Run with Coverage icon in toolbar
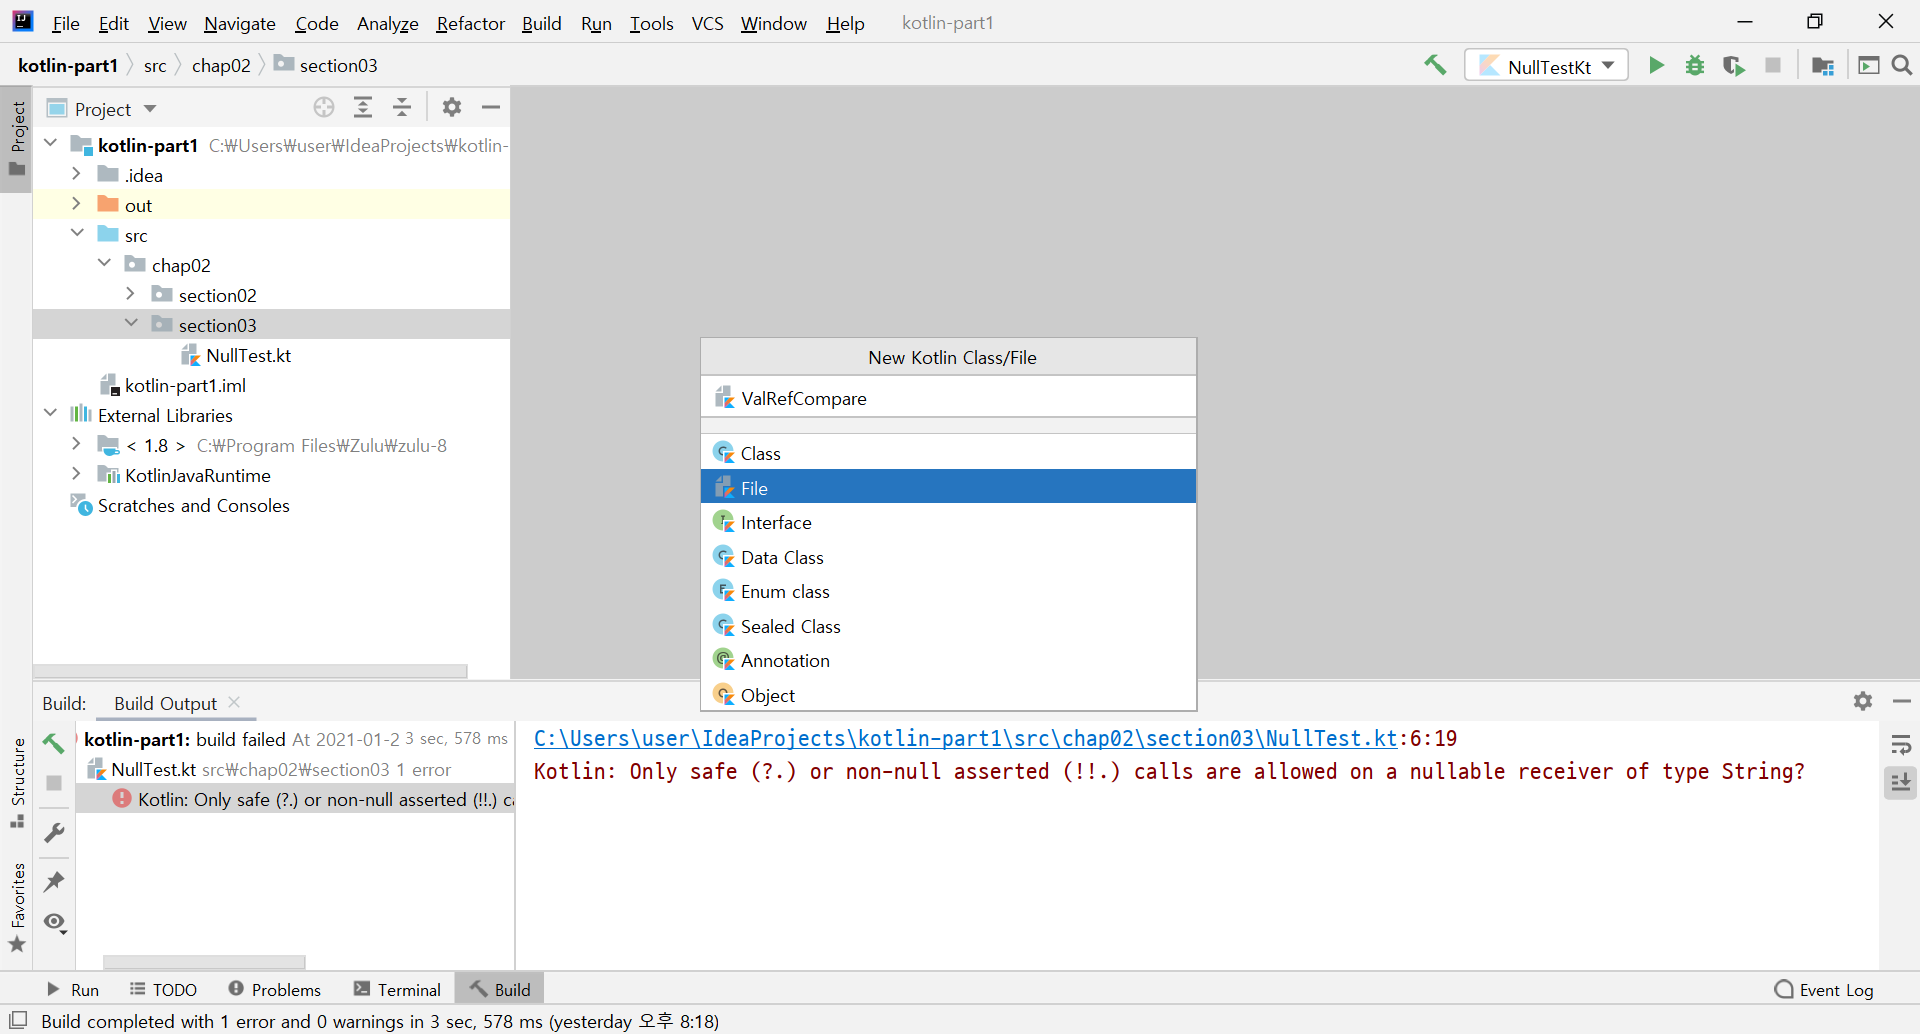Image resolution: width=1920 pixels, height=1034 pixels. point(1734,65)
